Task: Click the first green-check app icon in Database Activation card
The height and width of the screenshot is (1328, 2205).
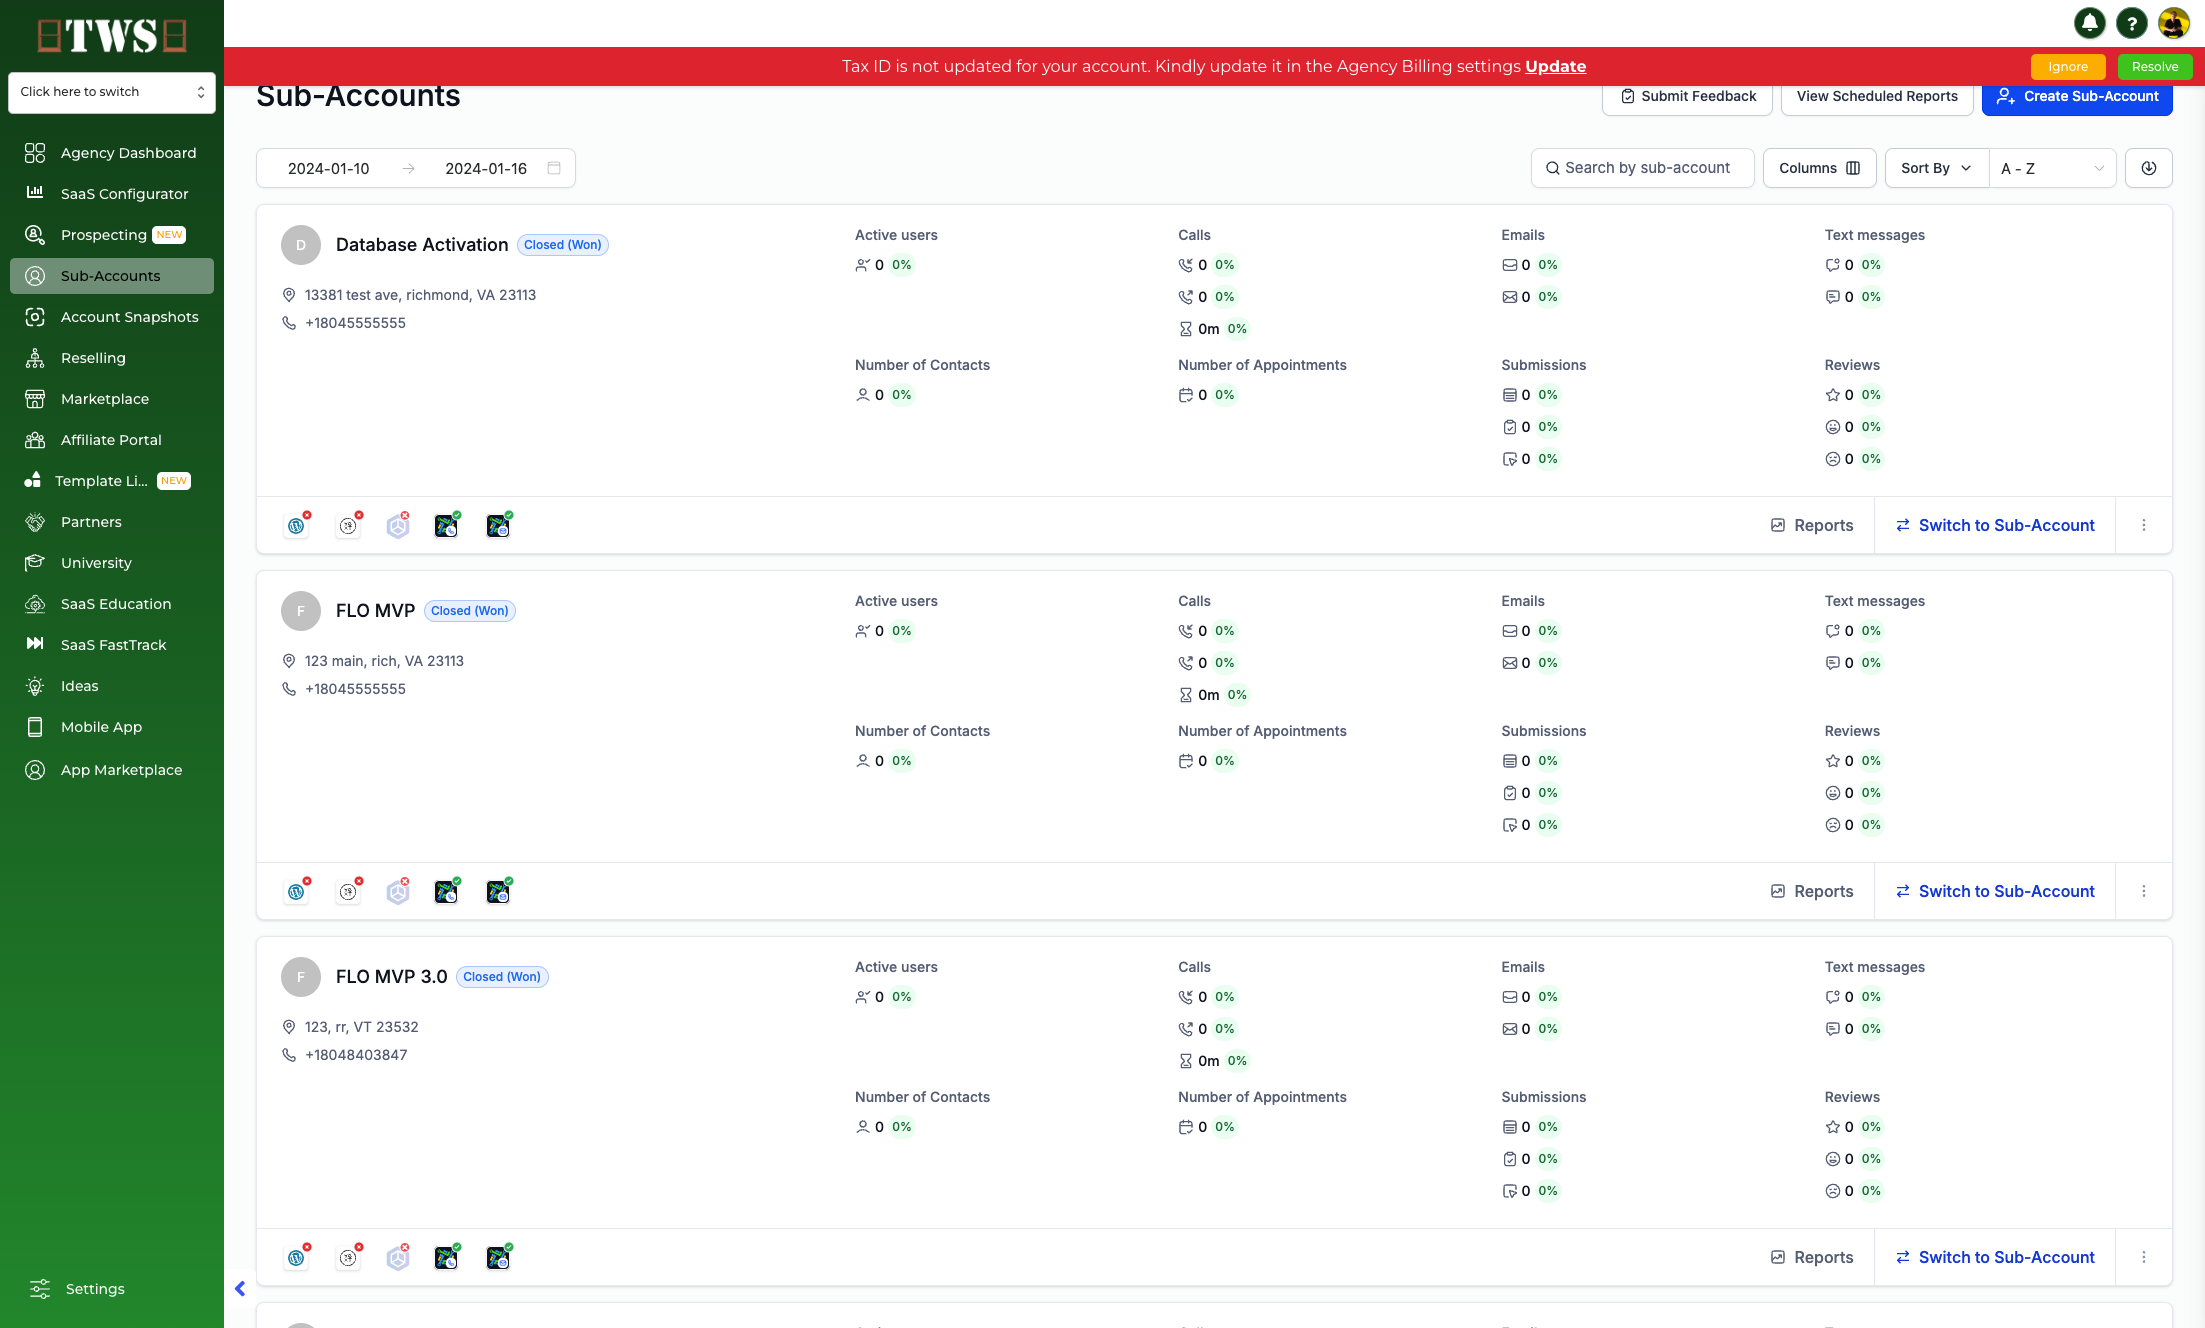Action: [x=447, y=525]
